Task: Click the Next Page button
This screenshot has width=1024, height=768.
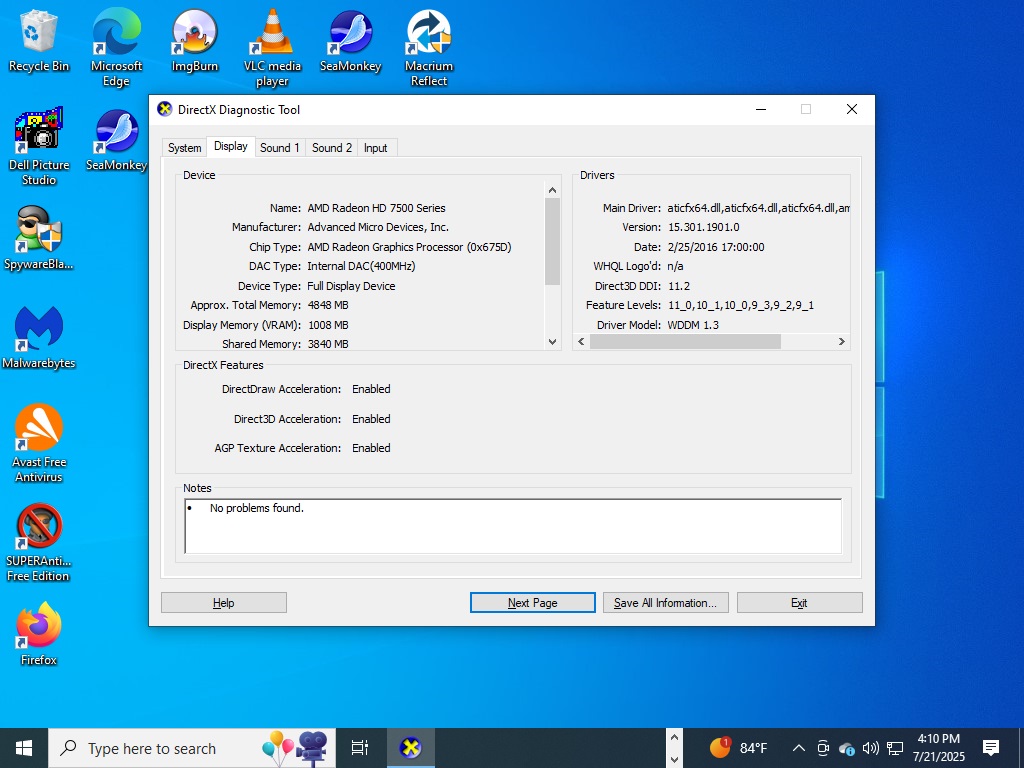Action: click(x=532, y=603)
